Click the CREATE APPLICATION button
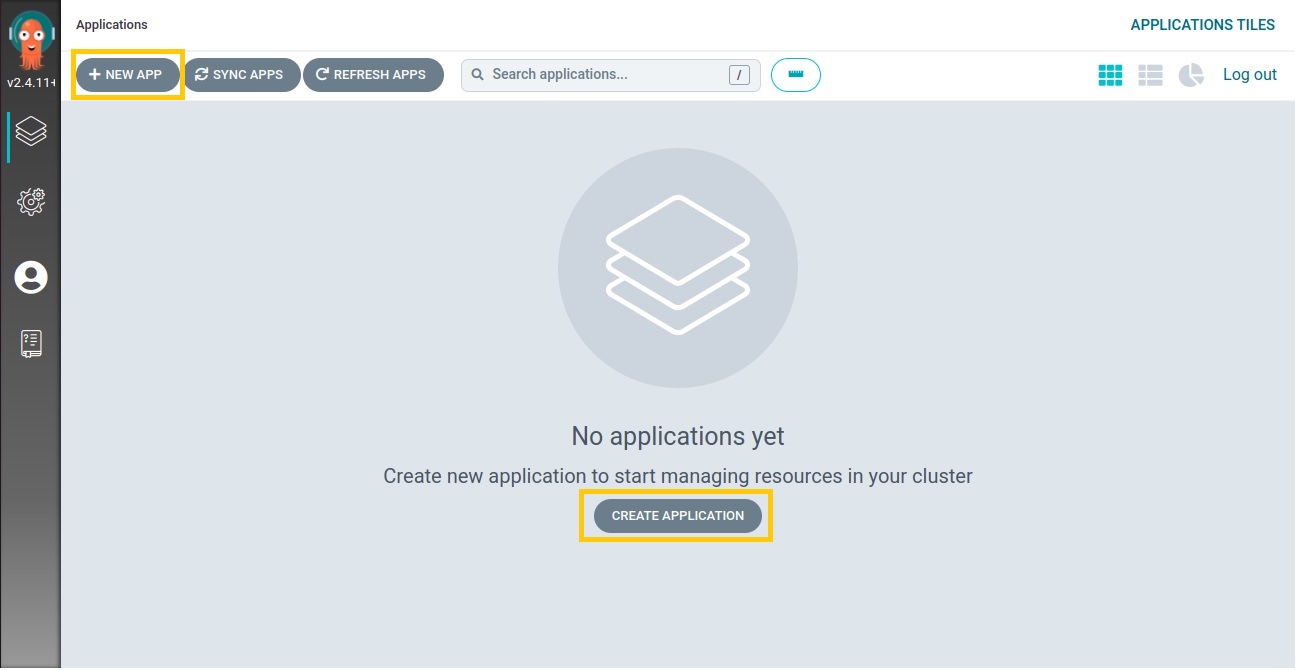Viewport: 1296px width, 670px height. click(x=677, y=516)
